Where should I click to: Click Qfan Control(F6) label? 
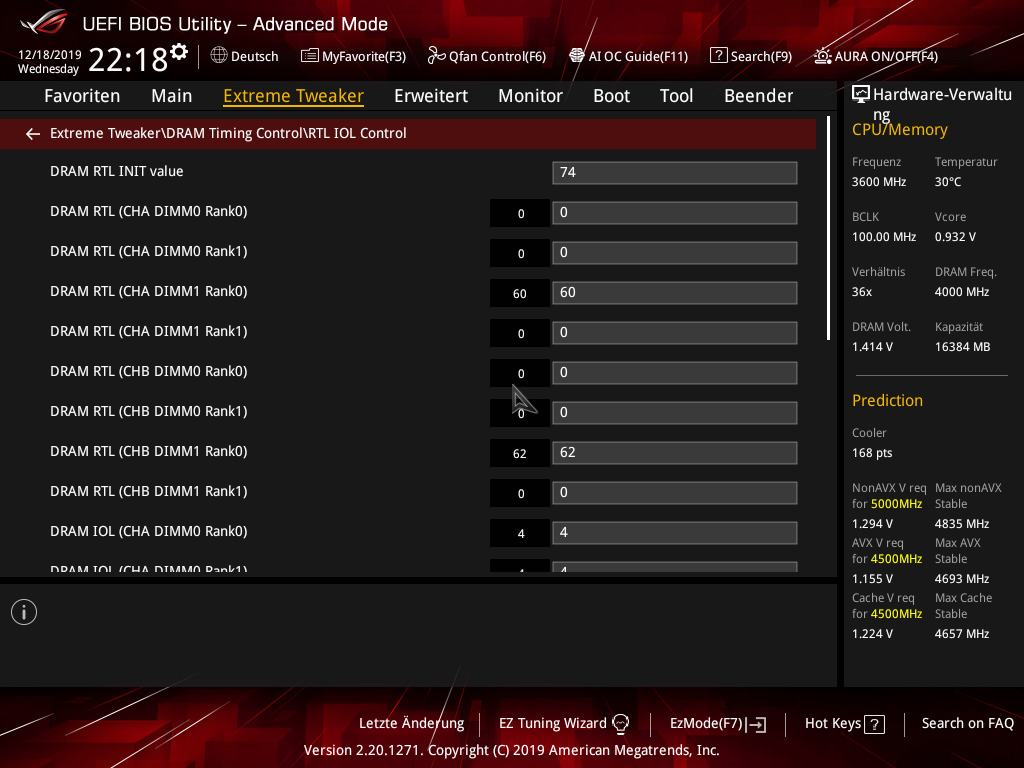(x=497, y=57)
